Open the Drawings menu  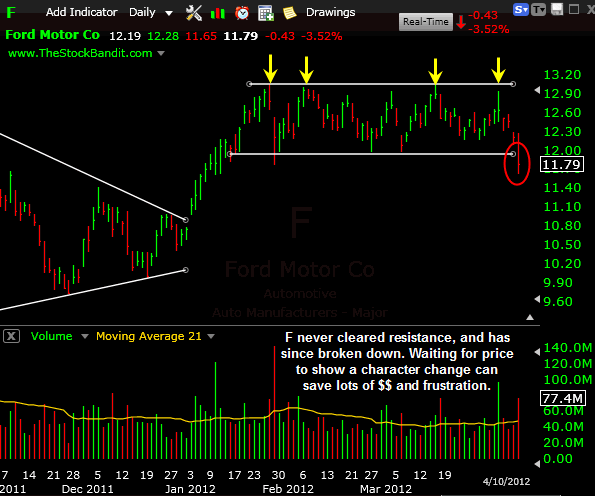[331, 13]
